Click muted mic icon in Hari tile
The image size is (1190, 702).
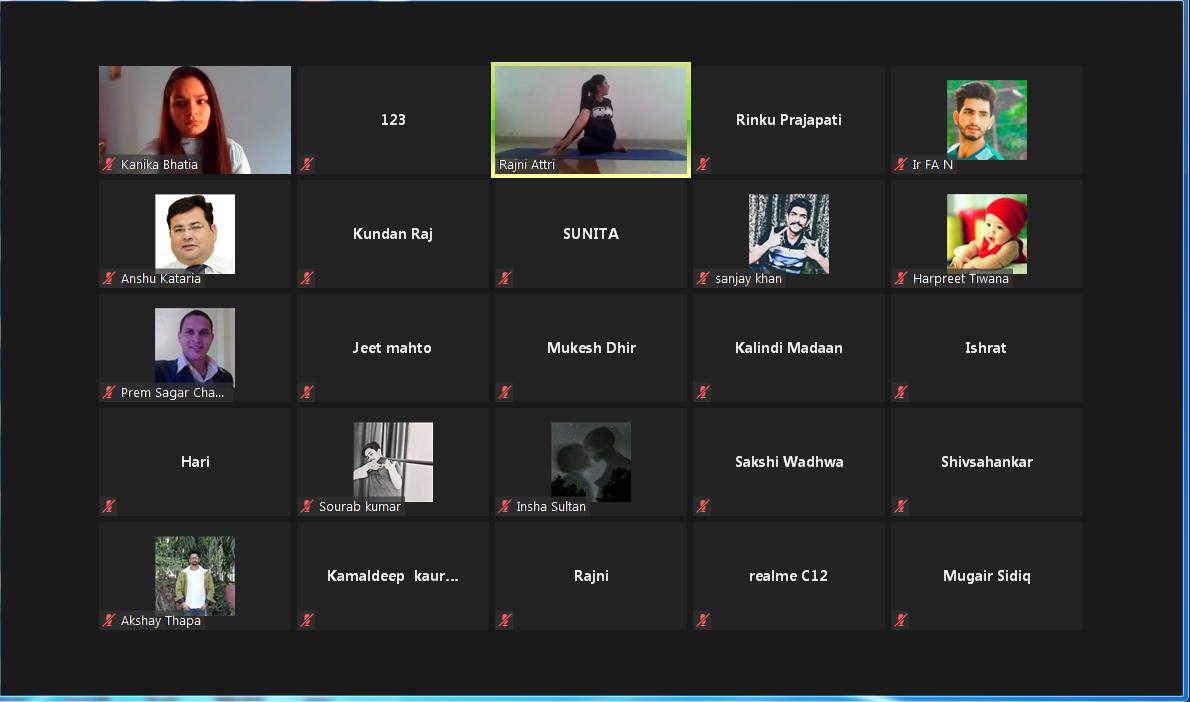pyautogui.click(x=109, y=505)
